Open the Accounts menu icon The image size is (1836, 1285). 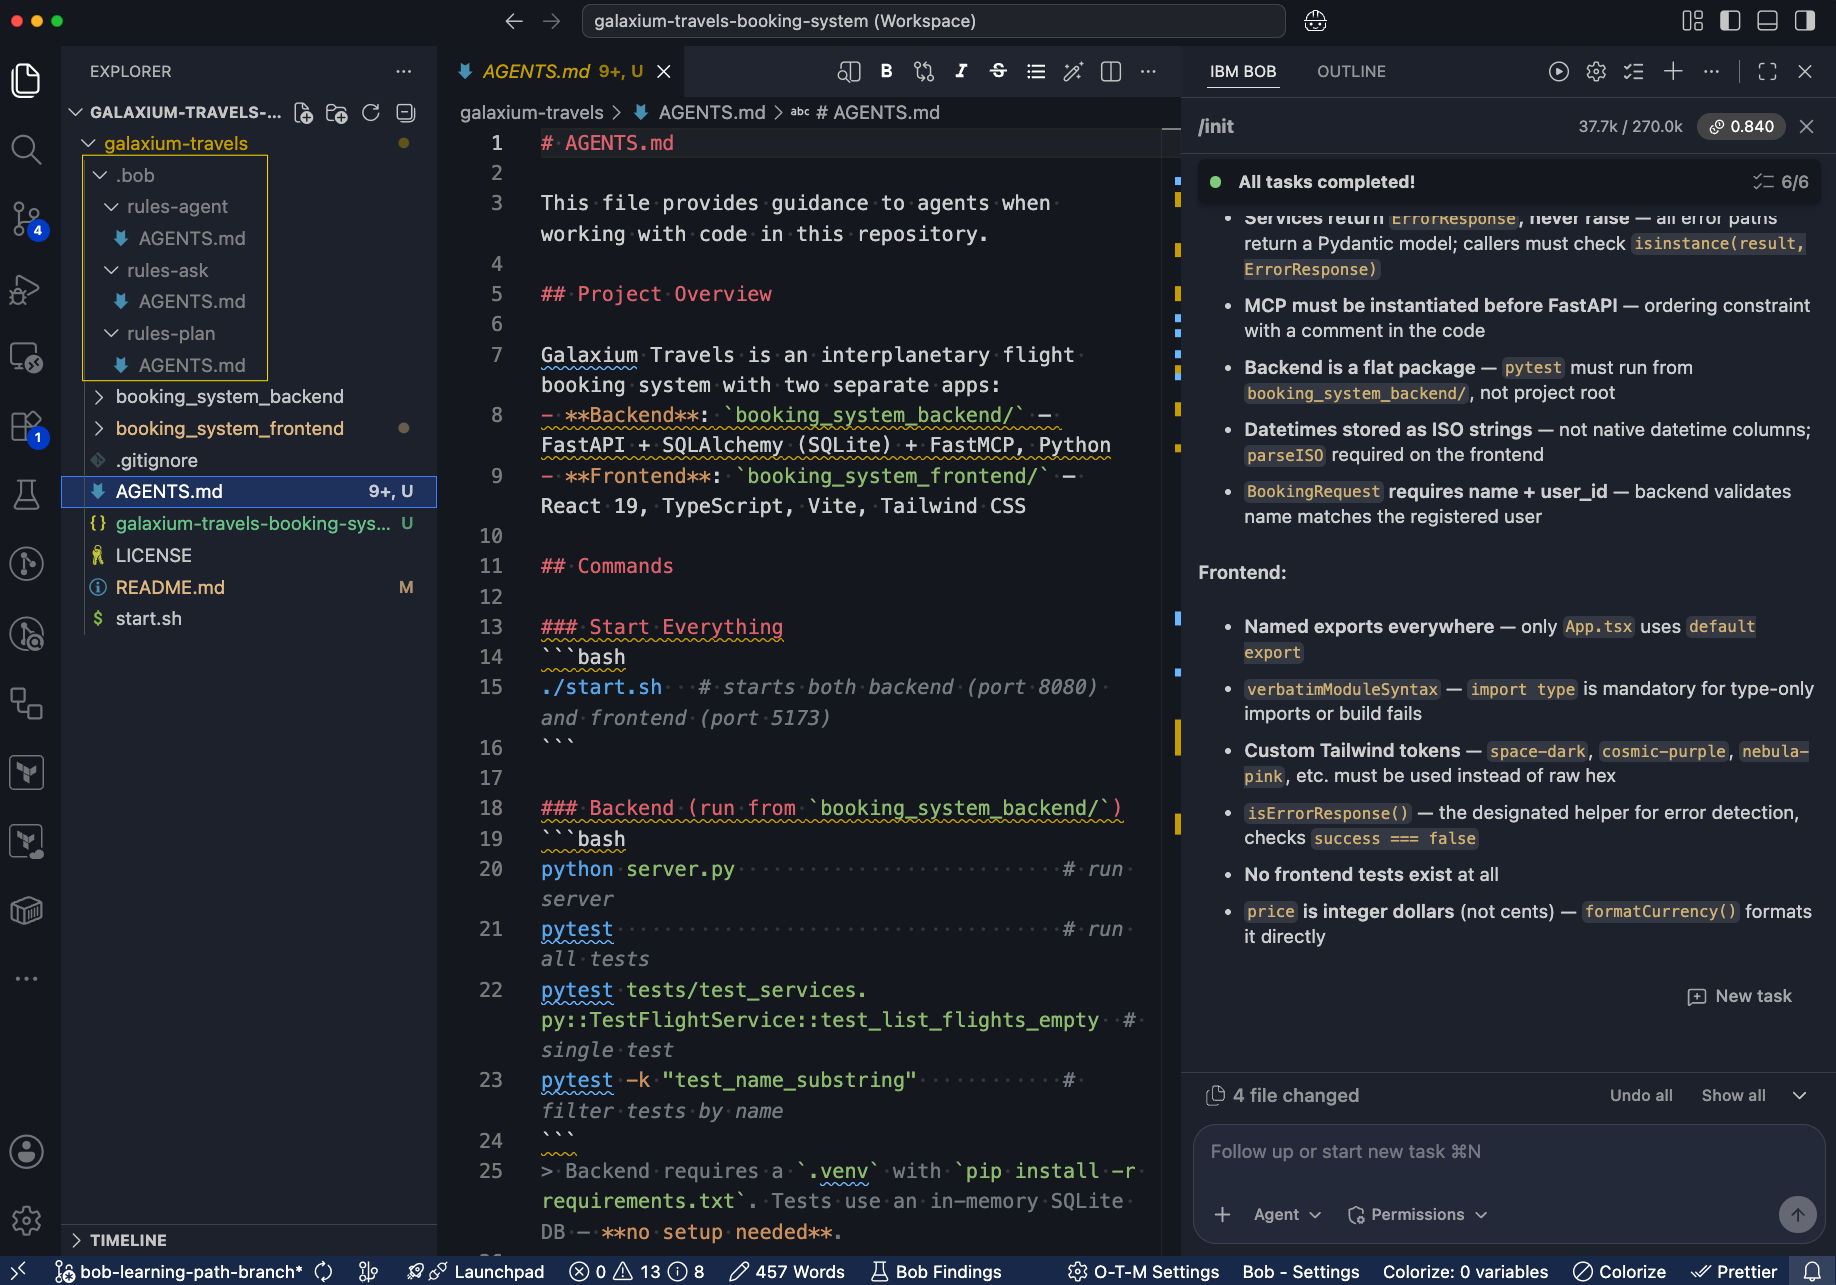coord(26,1152)
